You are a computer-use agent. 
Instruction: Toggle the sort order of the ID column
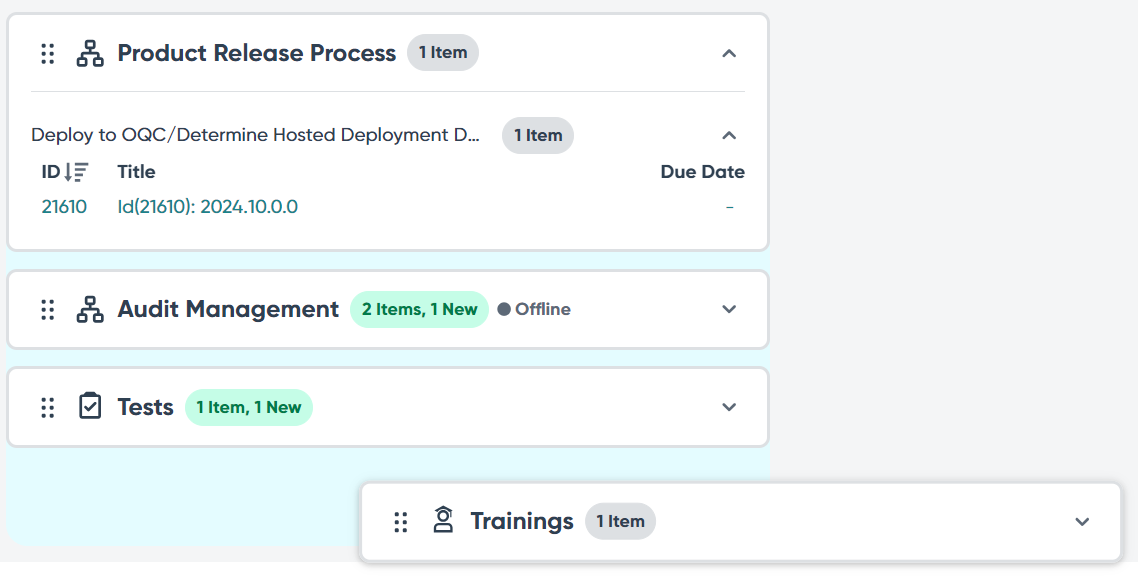pyautogui.click(x=78, y=171)
